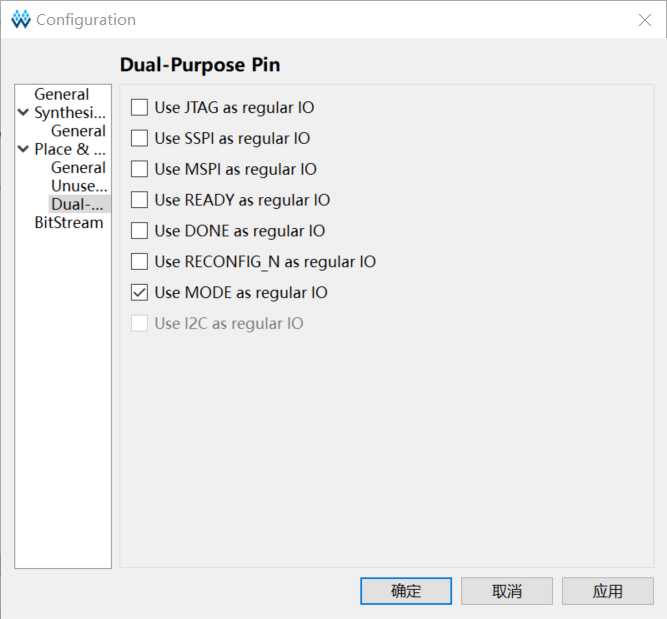Open General under Place & Route

click(x=78, y=168)
